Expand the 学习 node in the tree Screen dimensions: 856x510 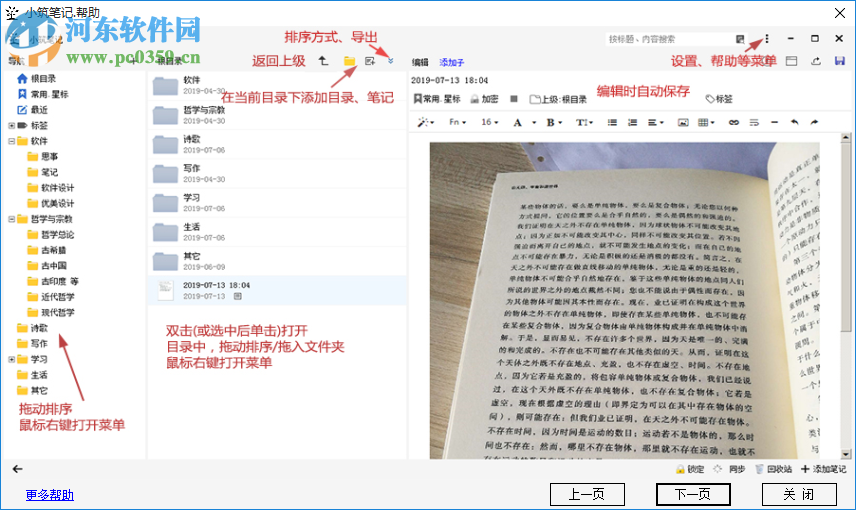[x=11, y=359]
